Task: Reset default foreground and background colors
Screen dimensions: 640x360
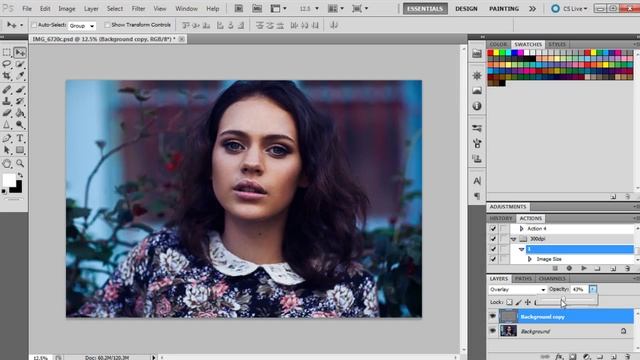Action: click(x=4, y=191)
